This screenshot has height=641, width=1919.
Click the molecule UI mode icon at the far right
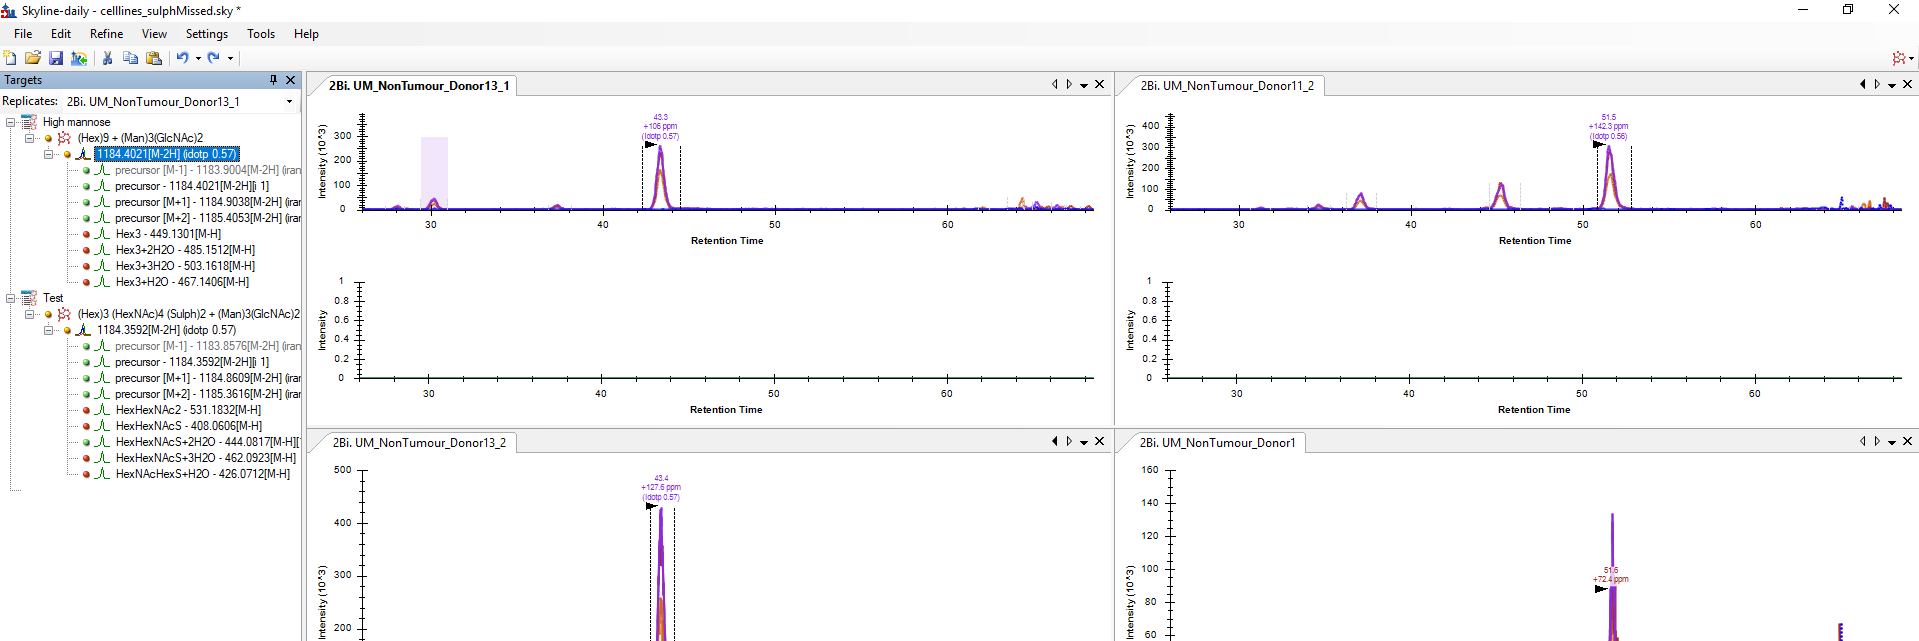[1898, 58]
